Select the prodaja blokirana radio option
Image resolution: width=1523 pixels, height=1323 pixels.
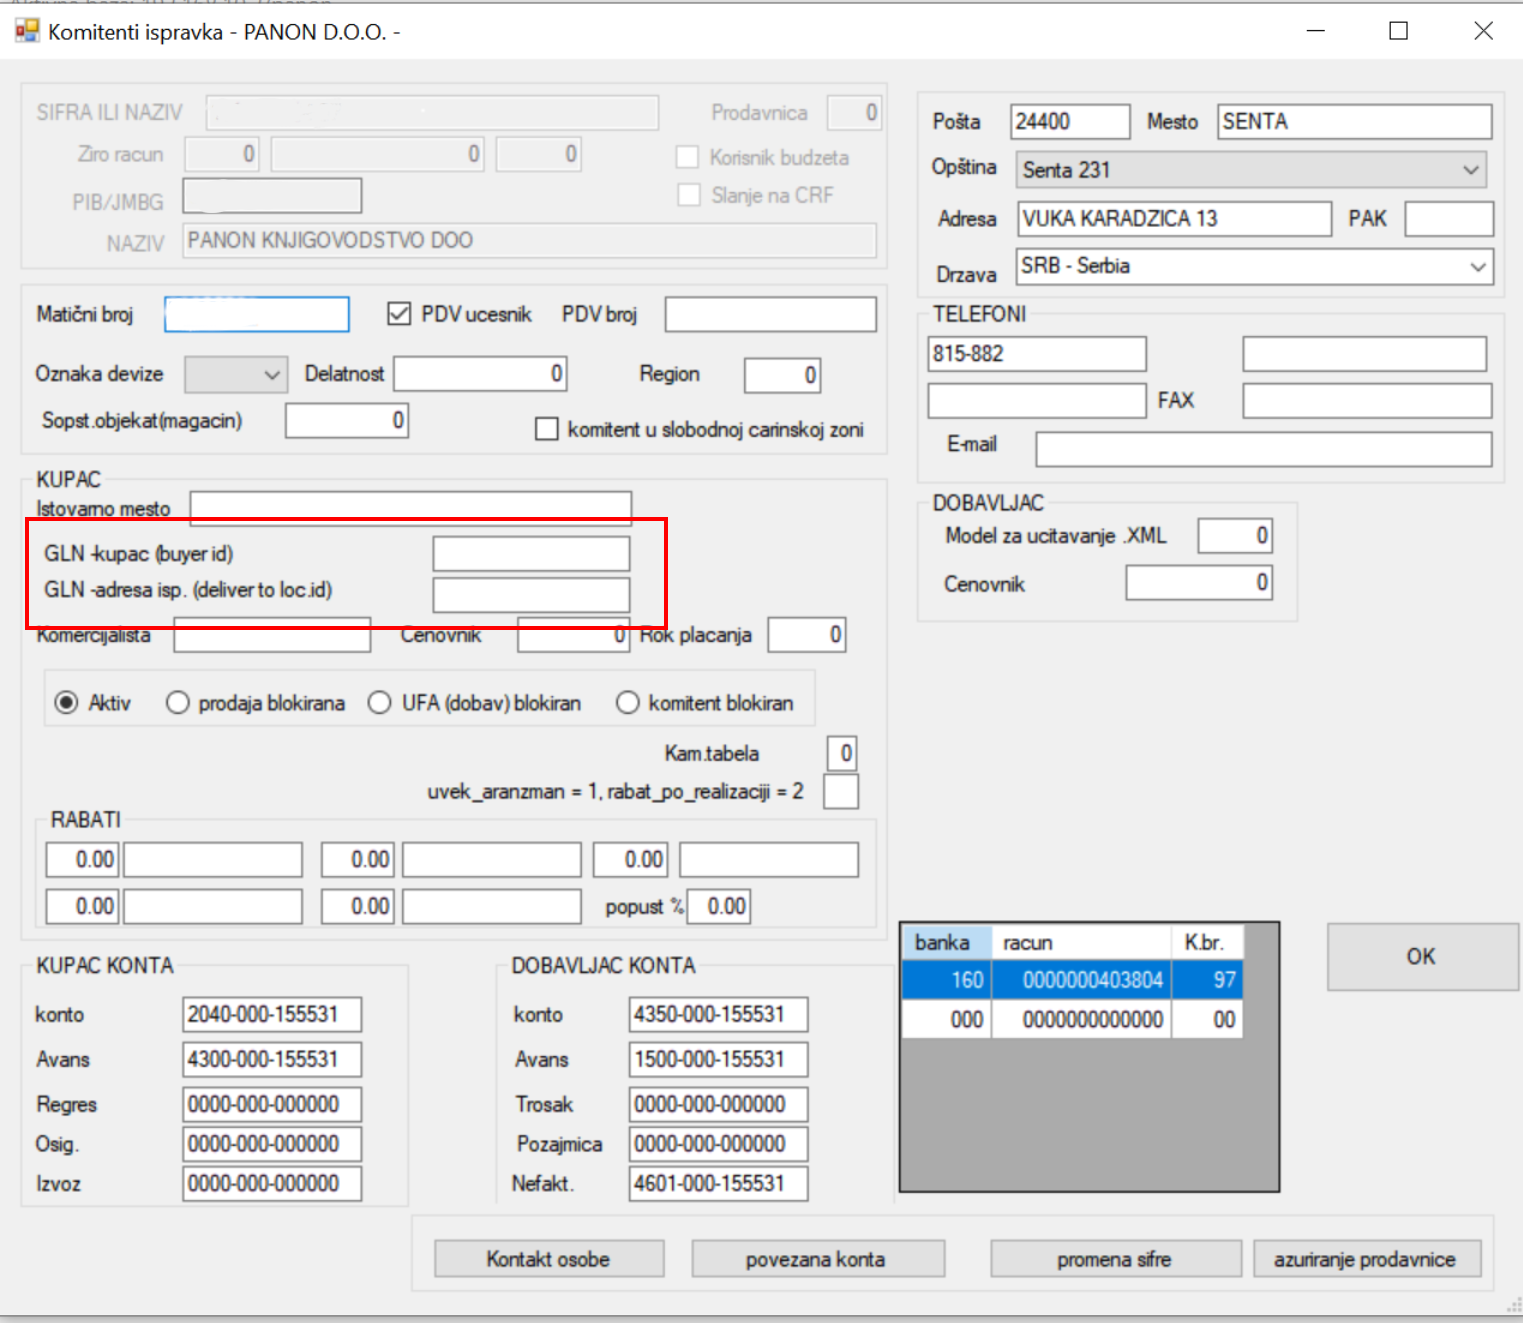coord(178,703)
